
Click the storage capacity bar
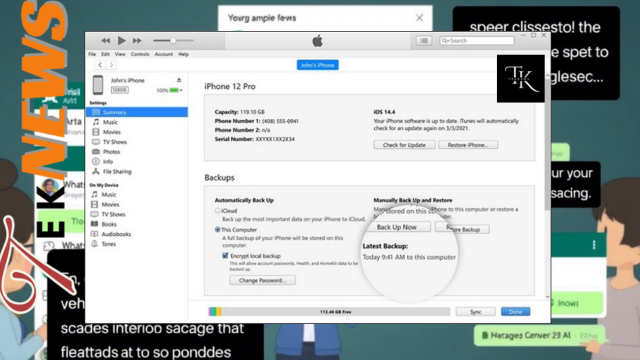[329, 311]
